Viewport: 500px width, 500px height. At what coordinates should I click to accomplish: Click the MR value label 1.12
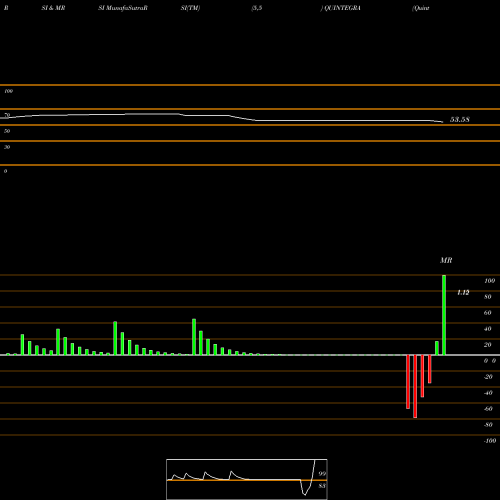(463, 292)
